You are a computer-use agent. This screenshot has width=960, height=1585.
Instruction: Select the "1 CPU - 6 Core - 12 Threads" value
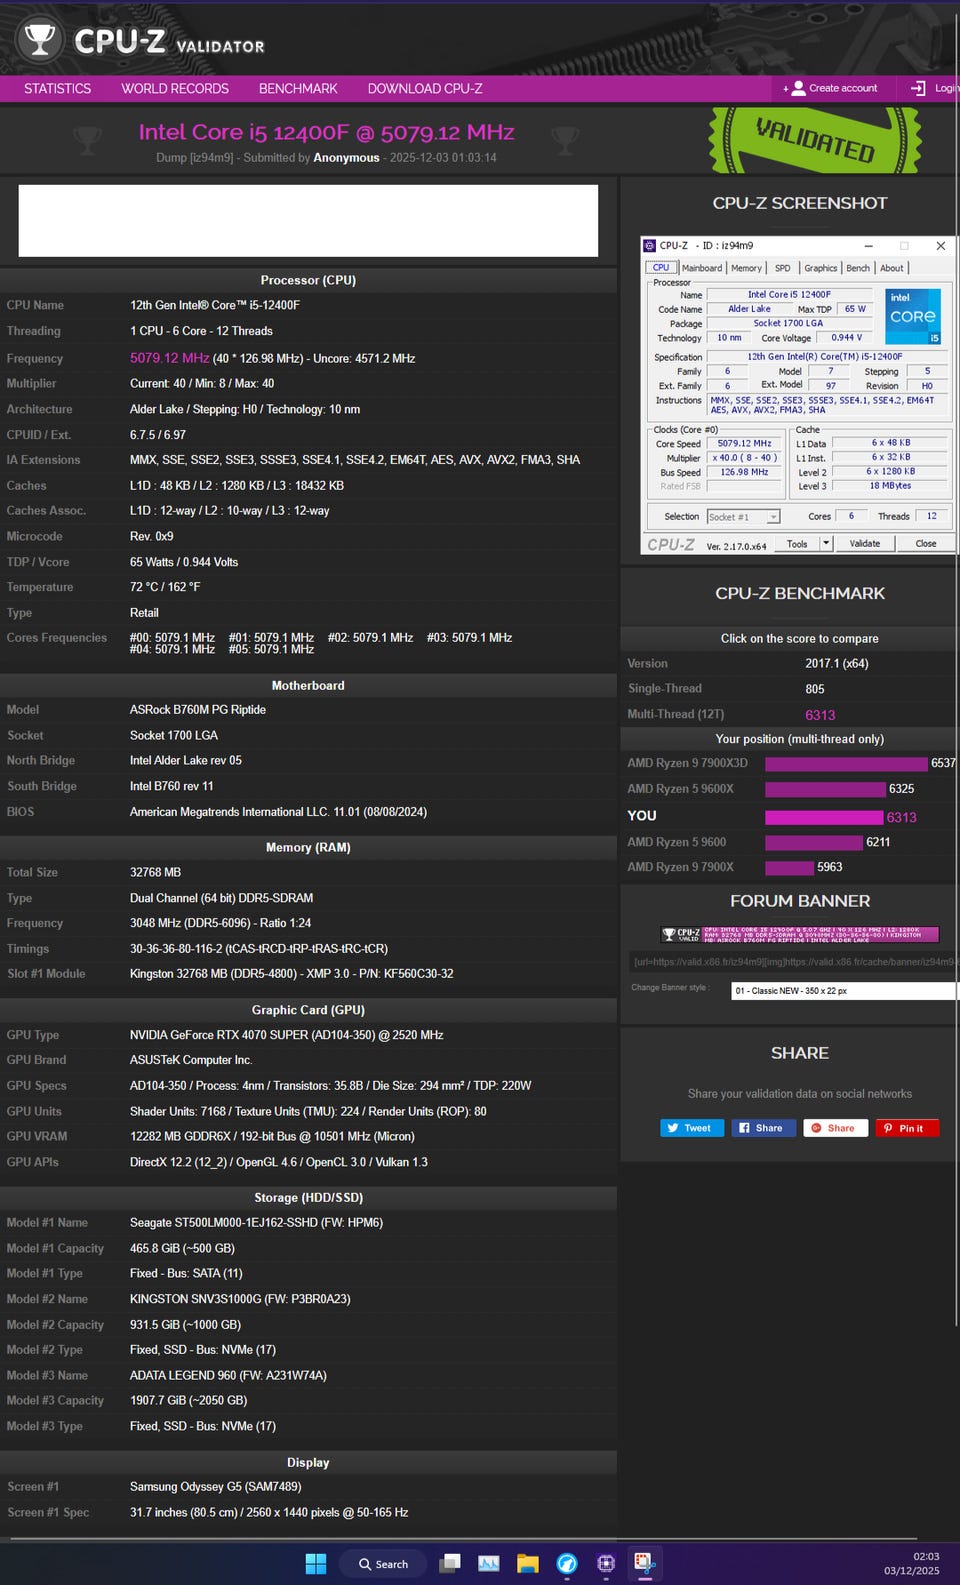201,331
